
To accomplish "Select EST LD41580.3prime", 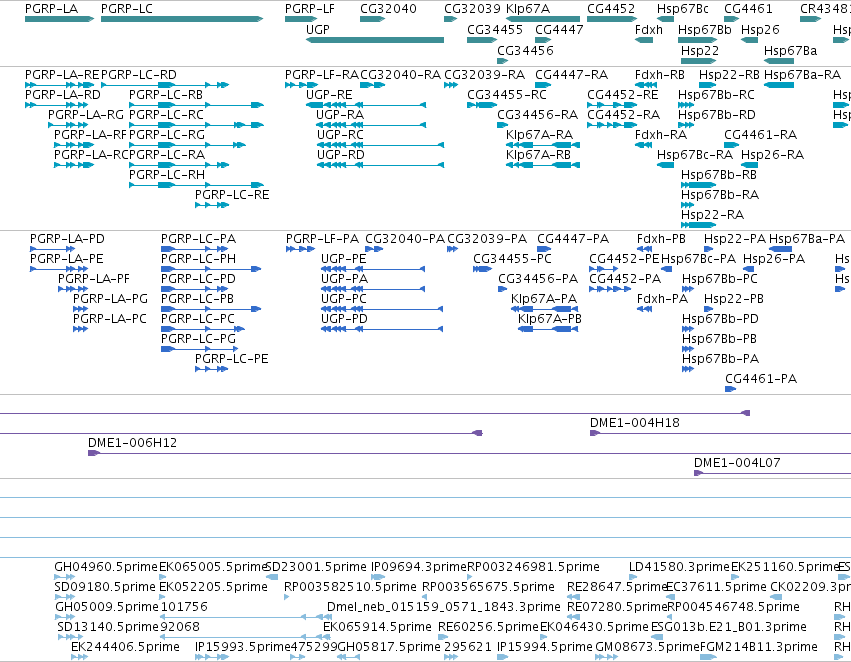I will [632, 577].
